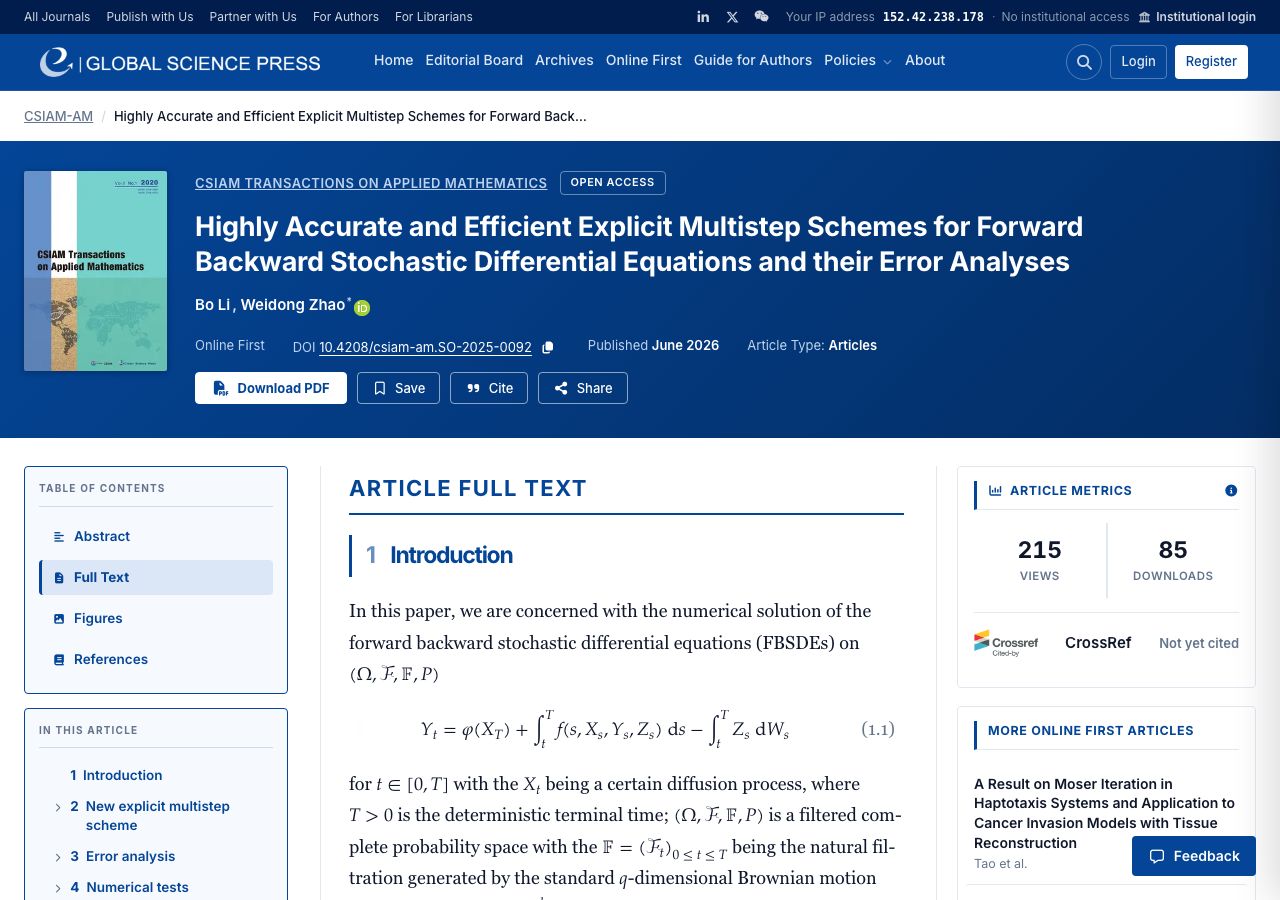Click Published June 2026 text
Image resolution: width=1280 pixels, height=900 pixels.
point(653,346)
